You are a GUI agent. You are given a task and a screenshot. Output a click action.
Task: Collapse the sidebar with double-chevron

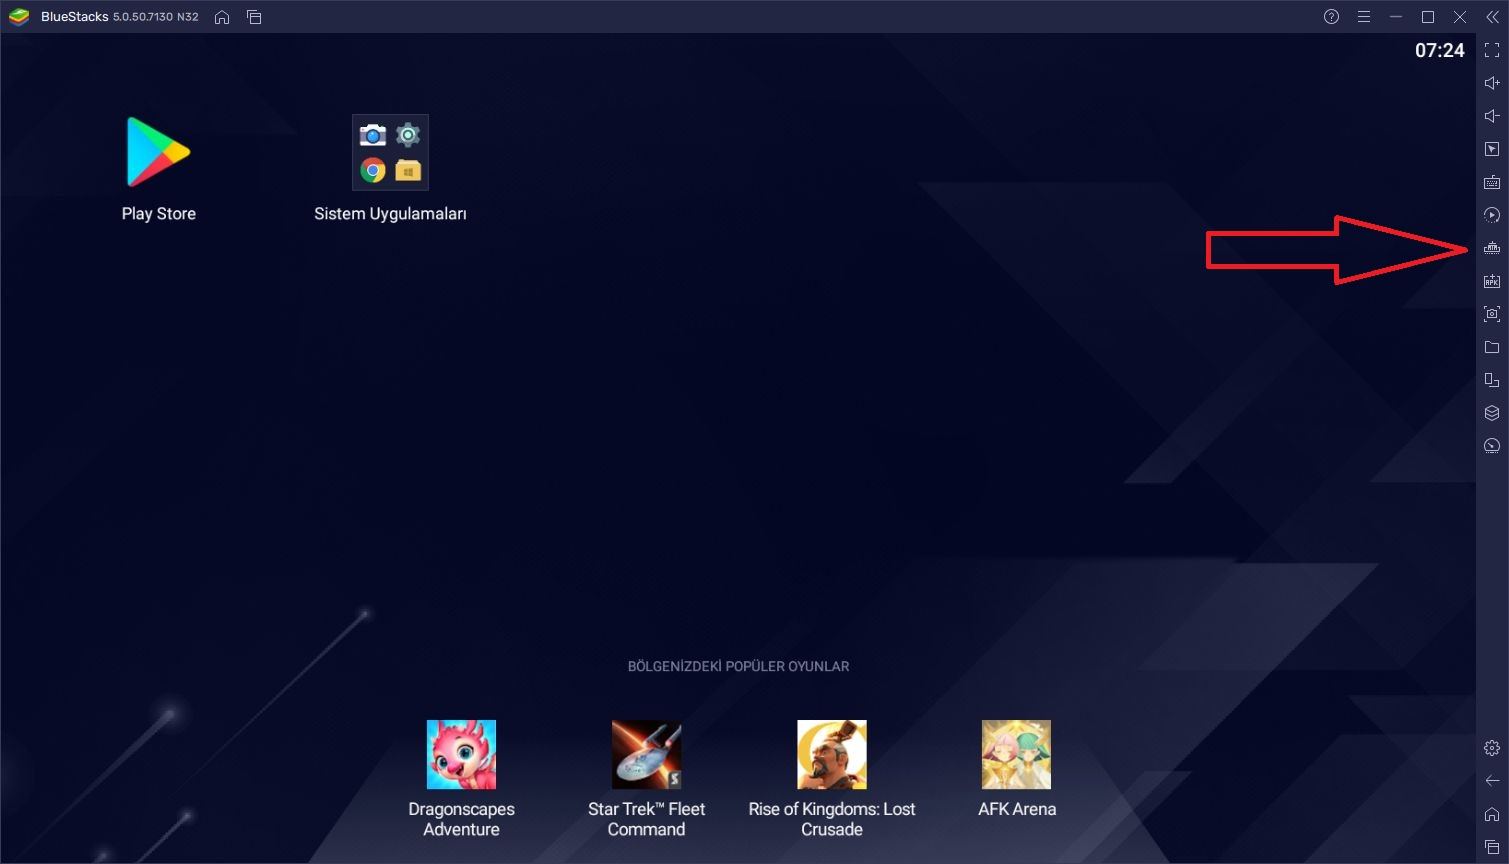pos(1492,17)
